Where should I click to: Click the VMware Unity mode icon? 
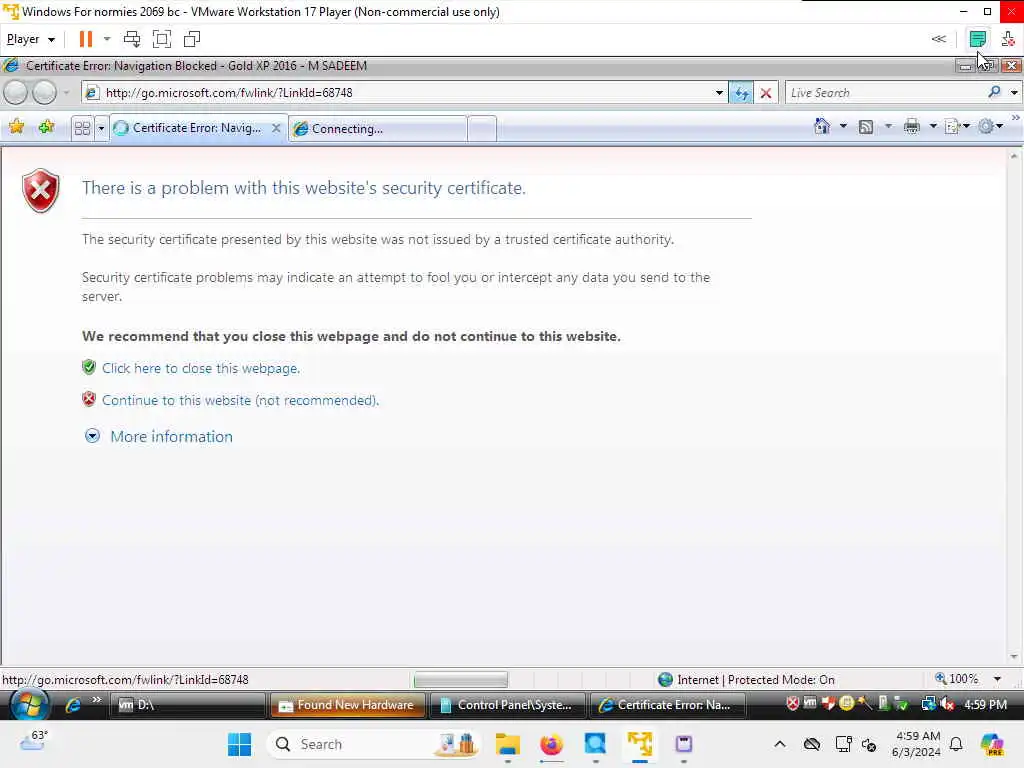tap(192, 39)
